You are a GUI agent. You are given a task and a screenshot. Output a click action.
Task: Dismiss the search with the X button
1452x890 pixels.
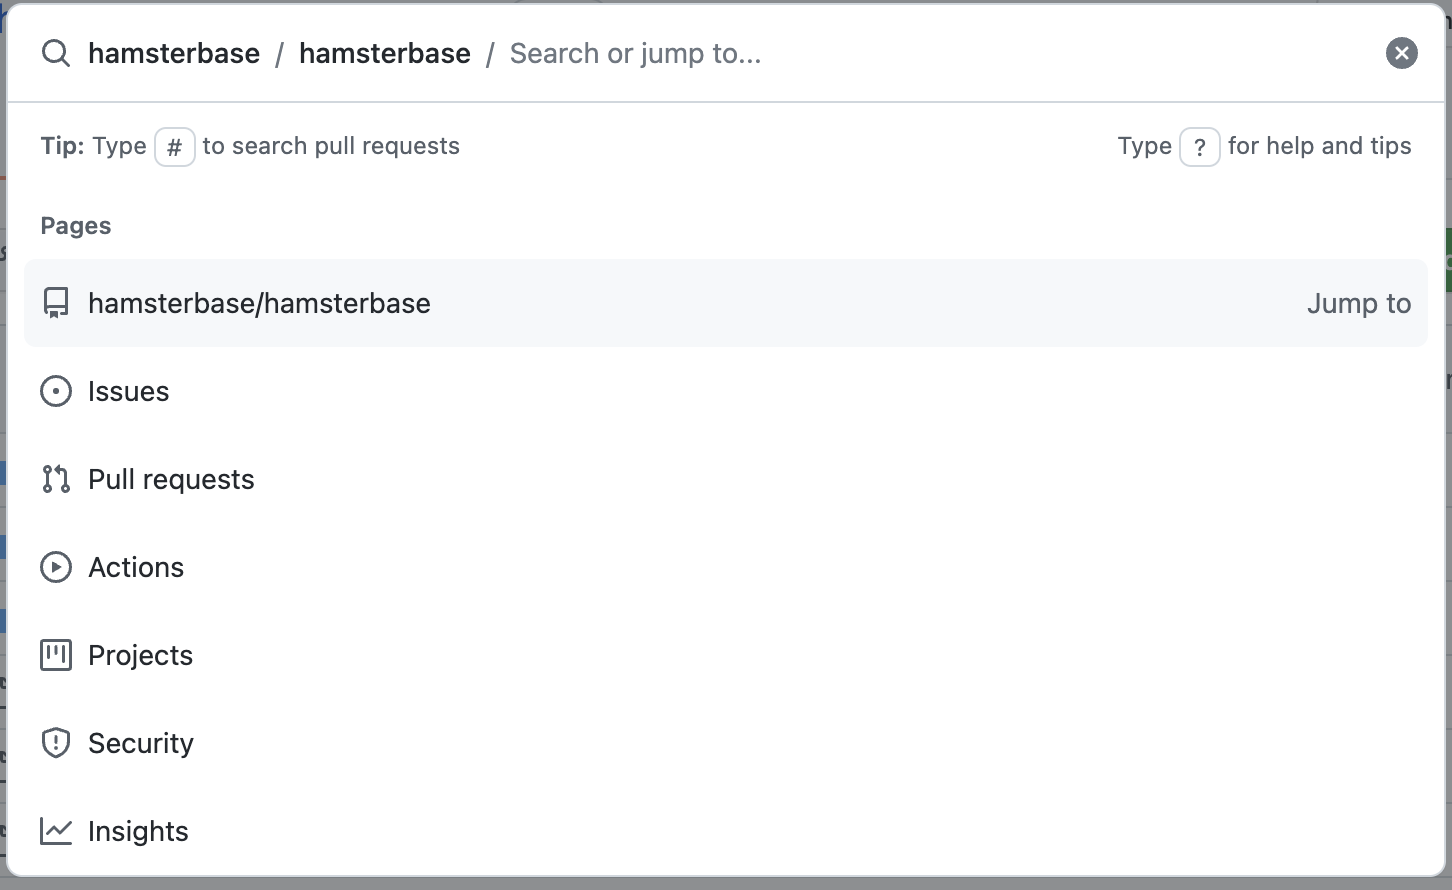pyautogui.click(x=1401, y=53)
